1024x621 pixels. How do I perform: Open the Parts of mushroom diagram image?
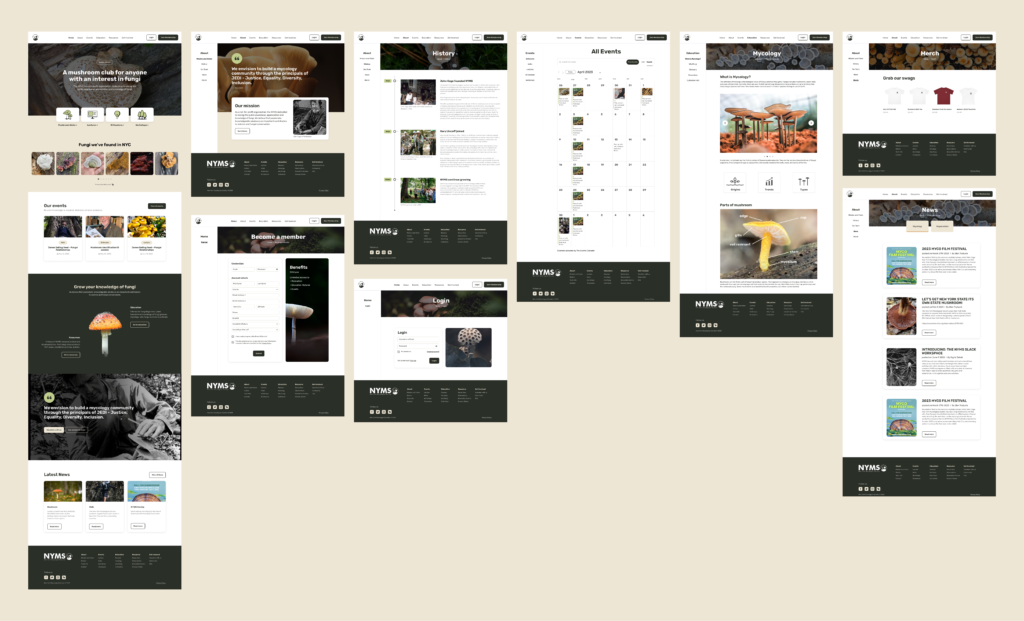[769, 244]
